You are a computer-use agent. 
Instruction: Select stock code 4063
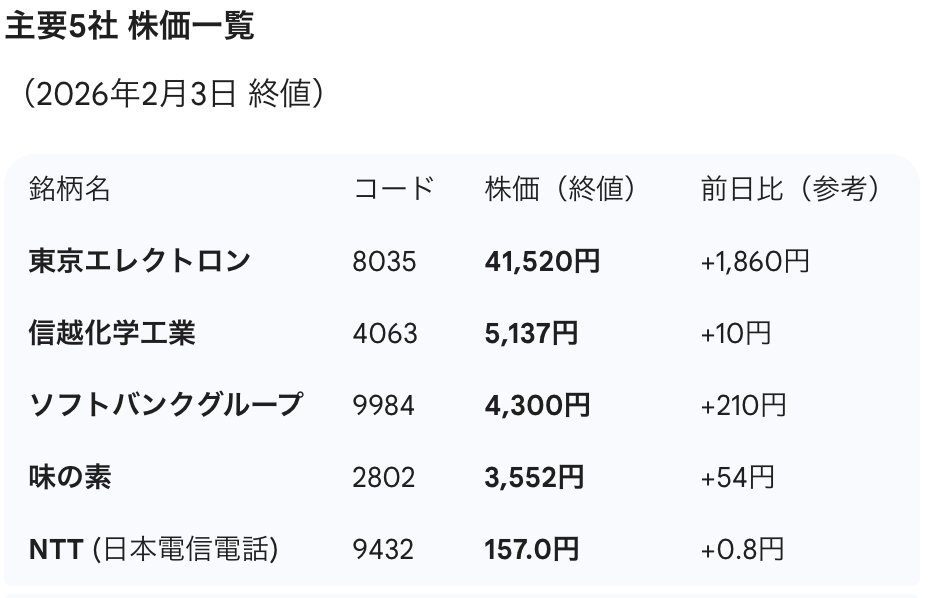click(x=385, y=333)
